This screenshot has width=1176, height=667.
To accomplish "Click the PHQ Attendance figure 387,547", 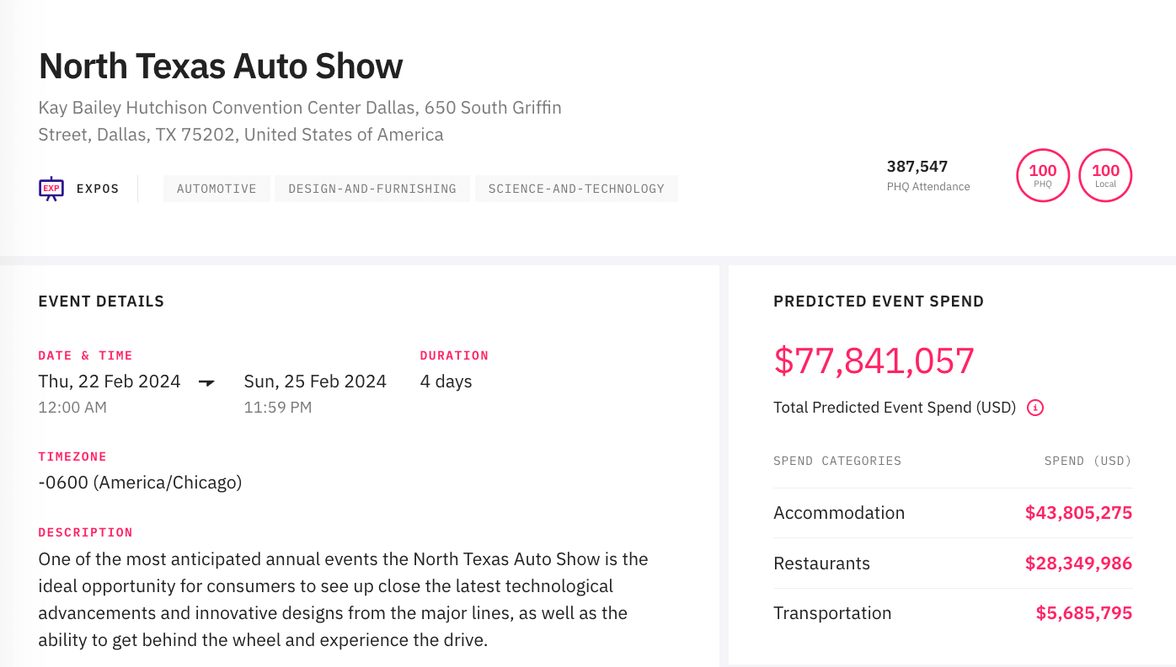I will [917, 166].
